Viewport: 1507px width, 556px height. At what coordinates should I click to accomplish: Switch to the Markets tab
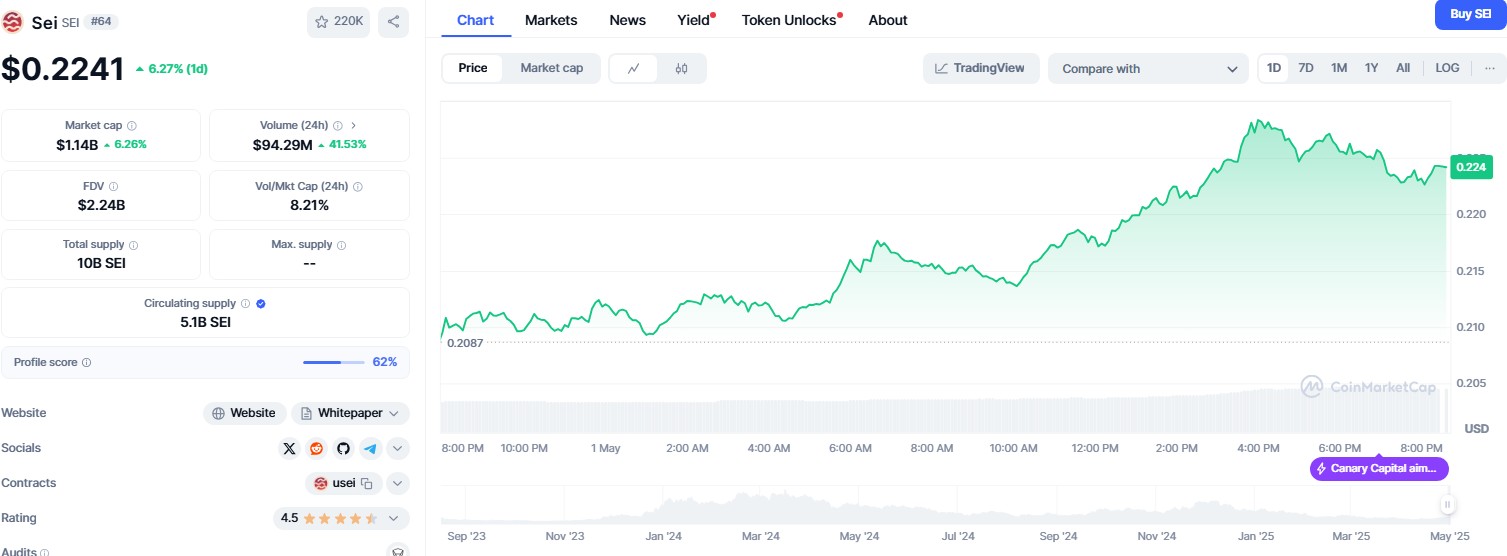tap(551, 20)
